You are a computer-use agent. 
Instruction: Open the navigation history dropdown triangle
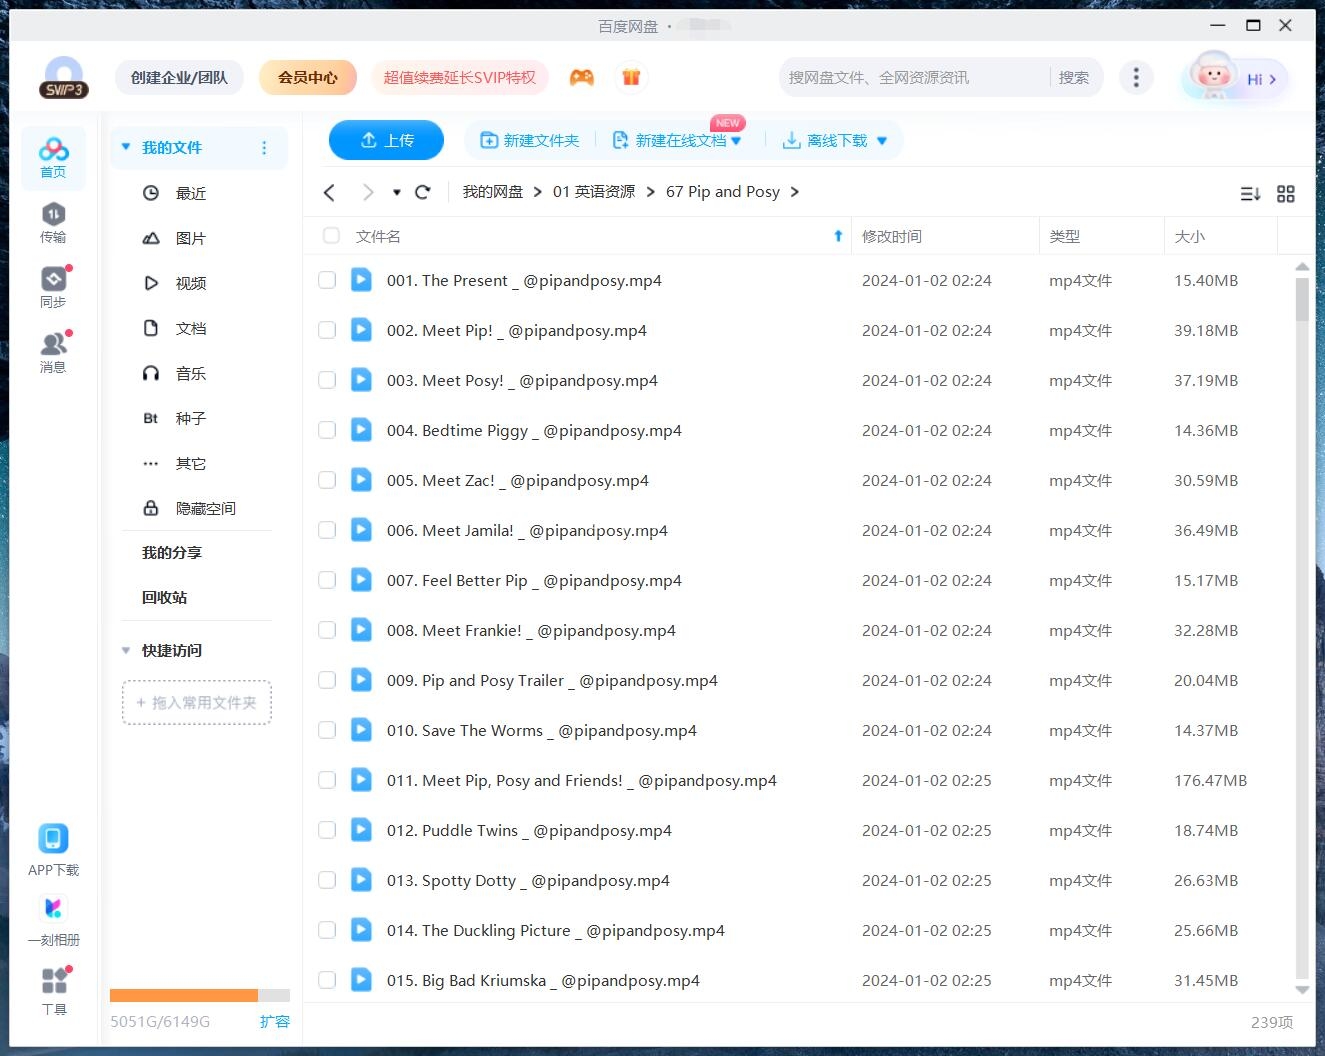[x=397, y=192]
